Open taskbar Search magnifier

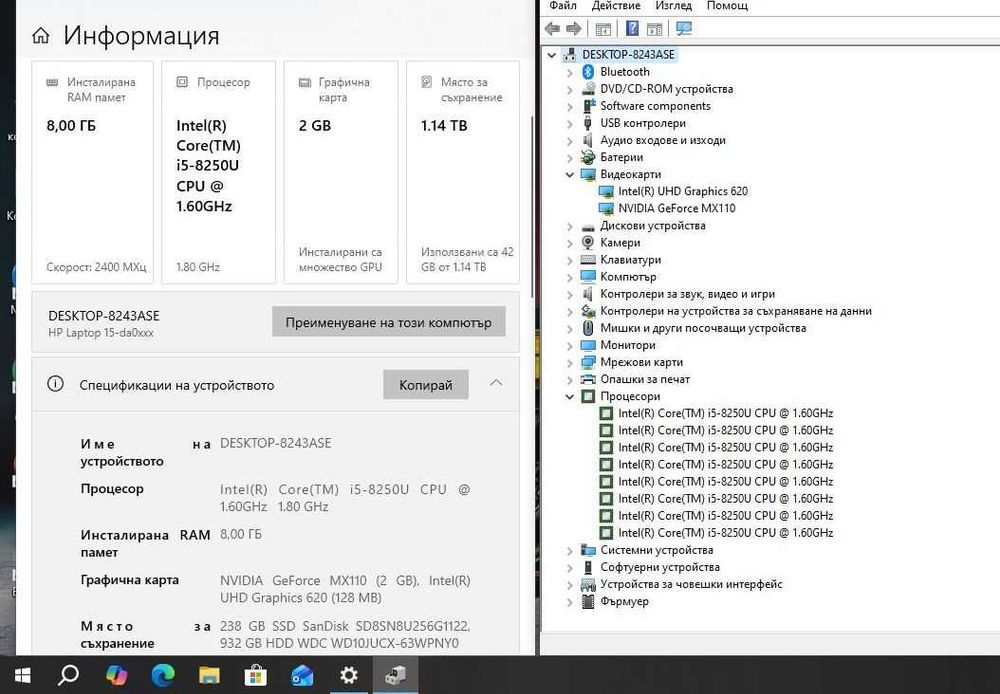click(68, 675)
